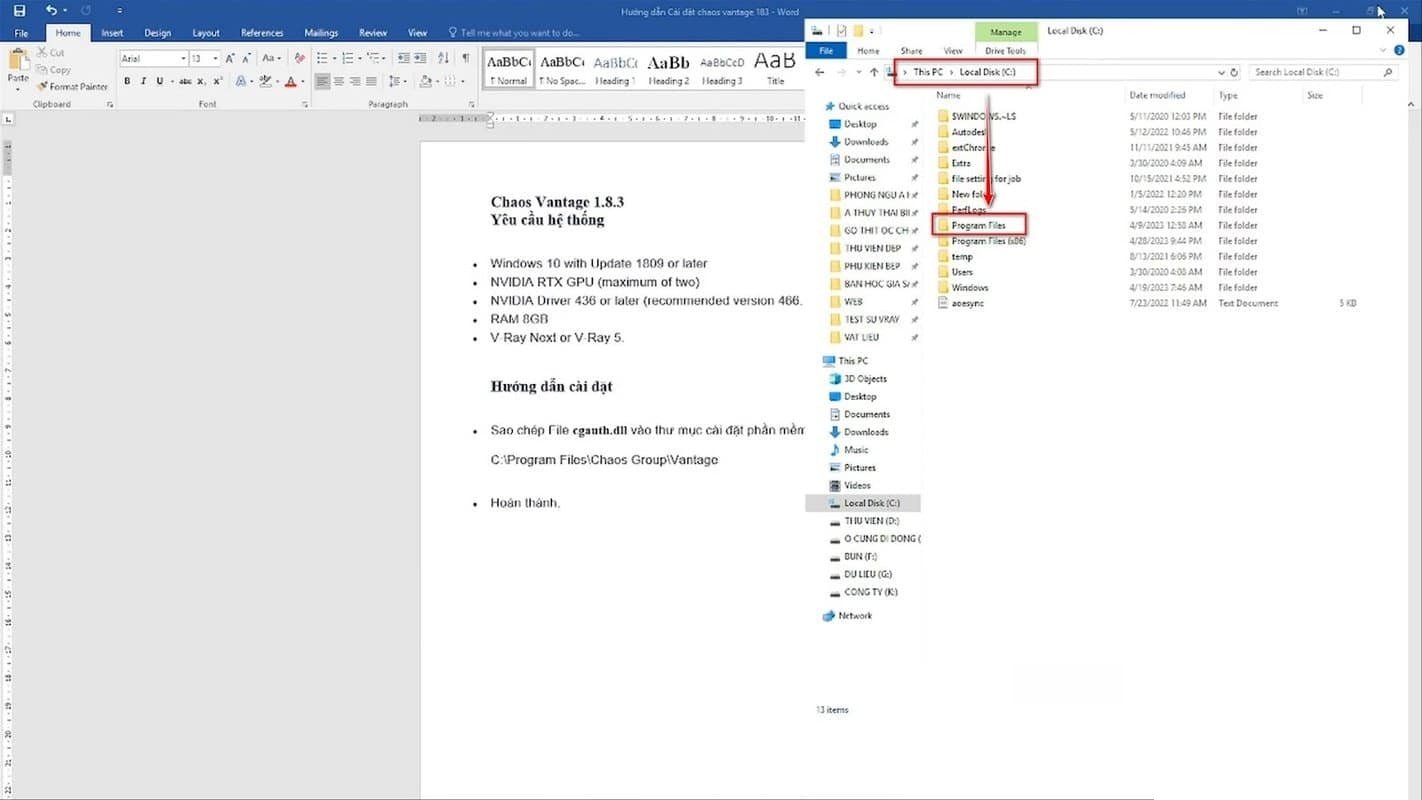
Task: Increase the paragraph indent
Action: point(420,59)
